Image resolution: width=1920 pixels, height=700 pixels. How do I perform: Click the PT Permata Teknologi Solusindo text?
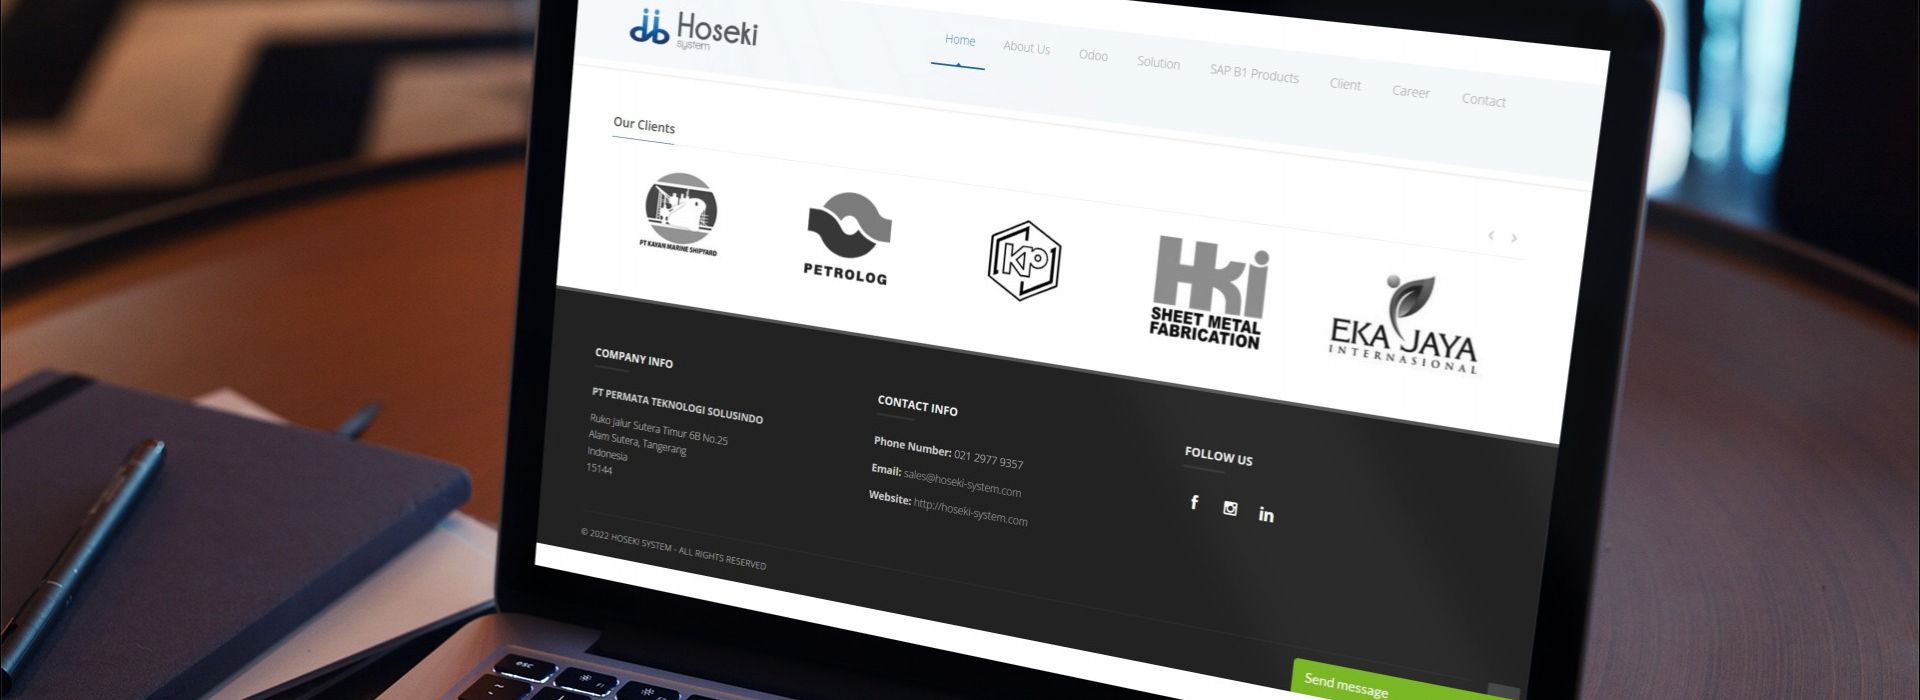(x=677, y=404)
